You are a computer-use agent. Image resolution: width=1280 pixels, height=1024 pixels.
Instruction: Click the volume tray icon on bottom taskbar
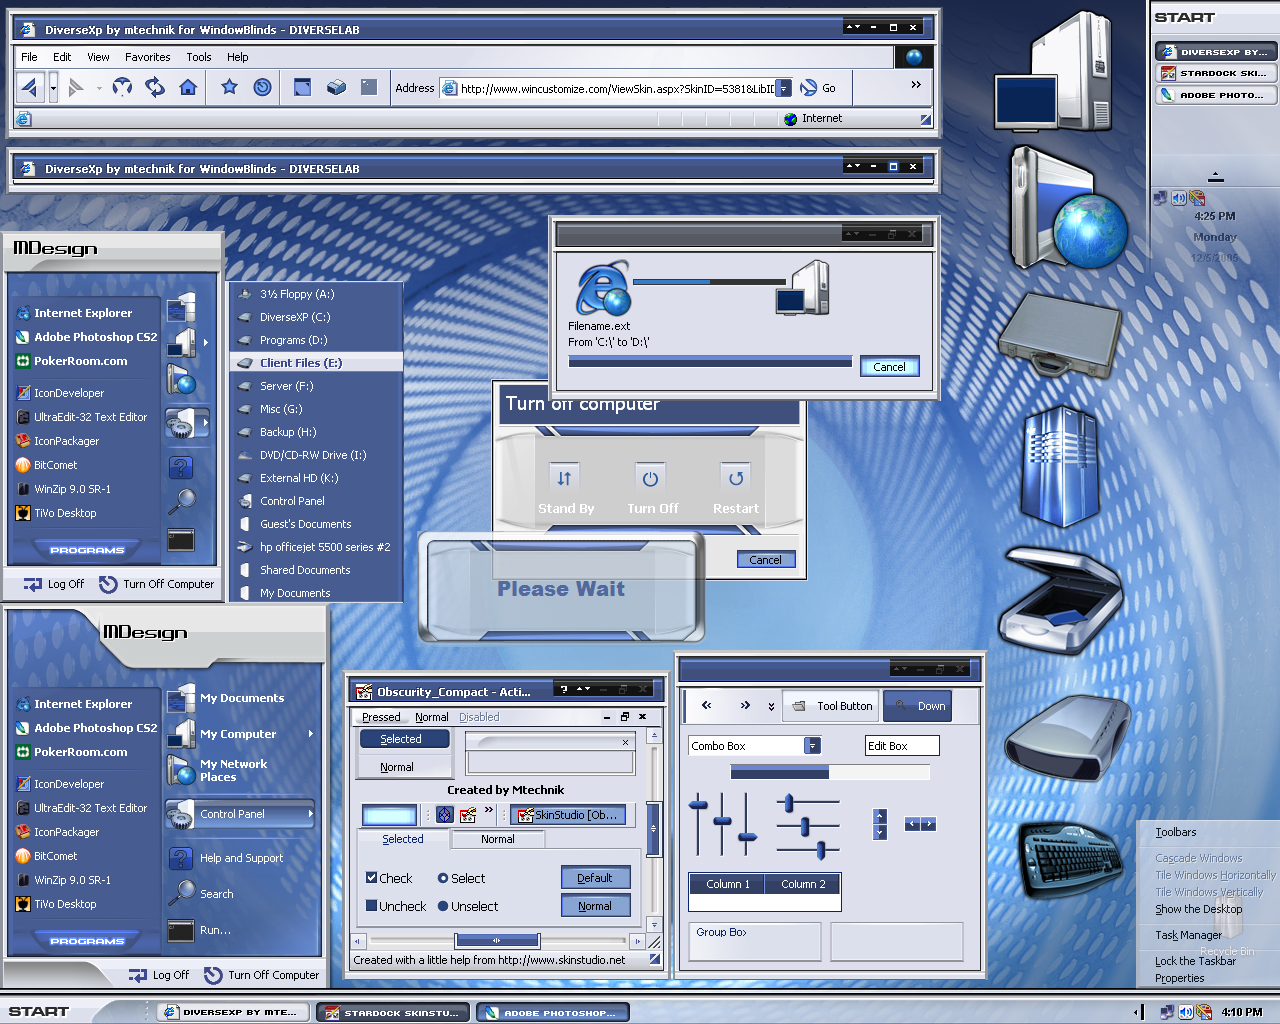coord(1185,1012)
